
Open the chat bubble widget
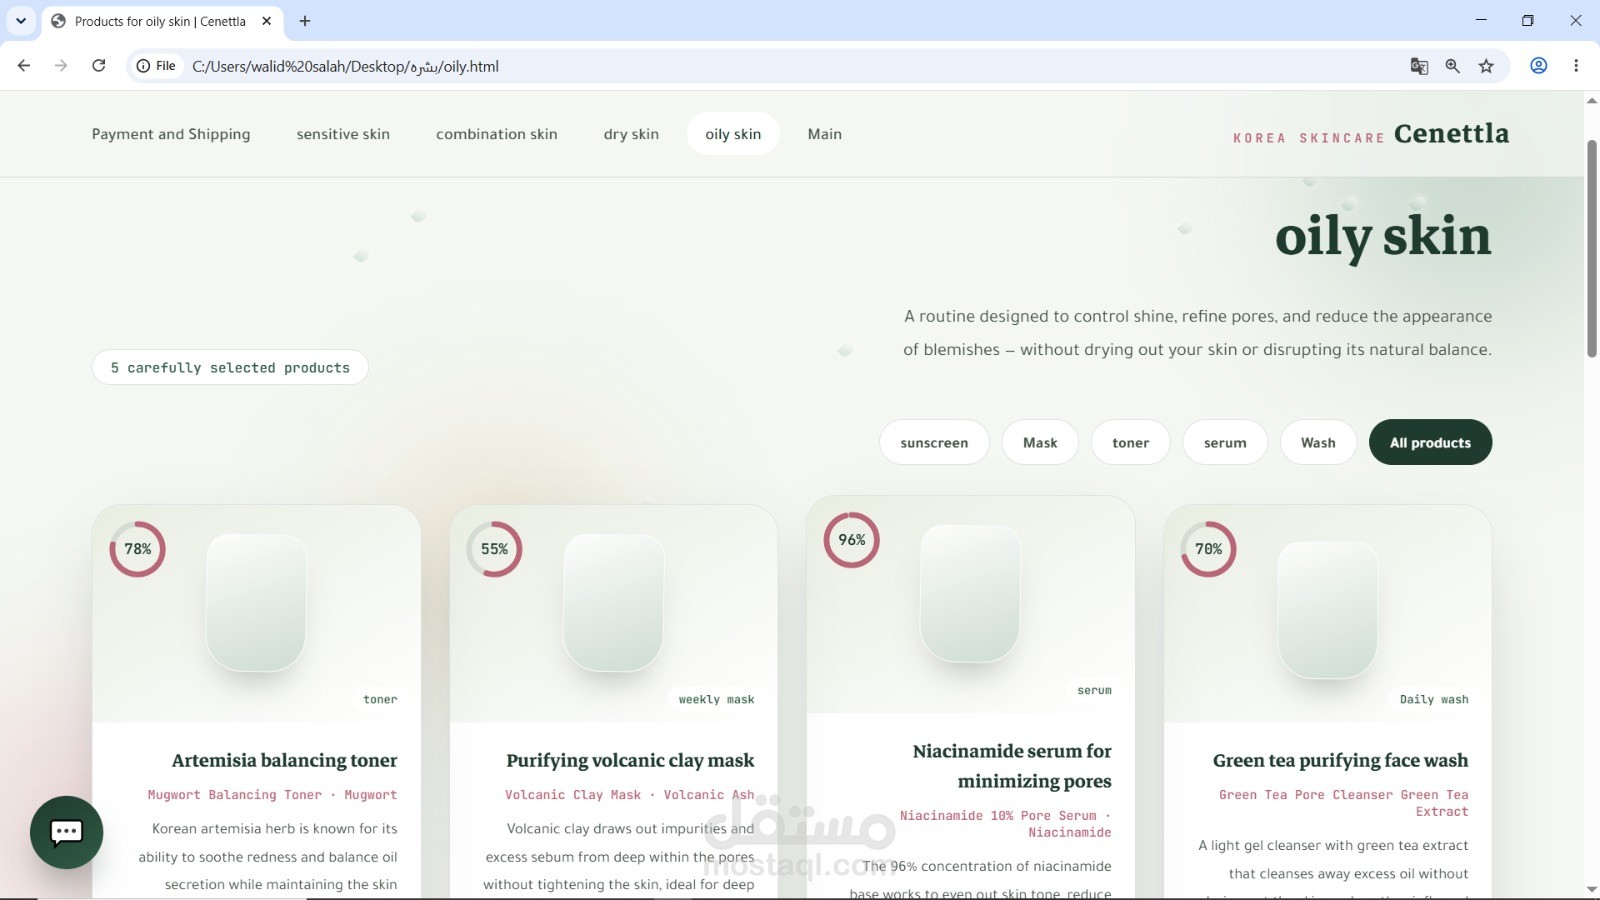click(67, 832)
